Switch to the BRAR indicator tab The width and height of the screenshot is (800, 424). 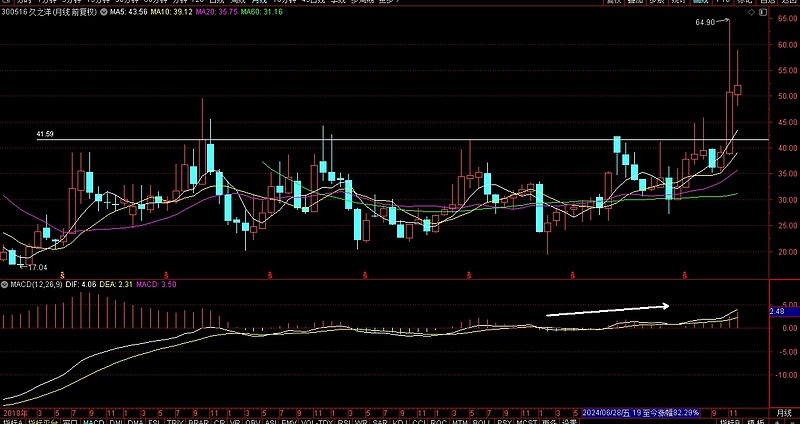coord(198,421)
